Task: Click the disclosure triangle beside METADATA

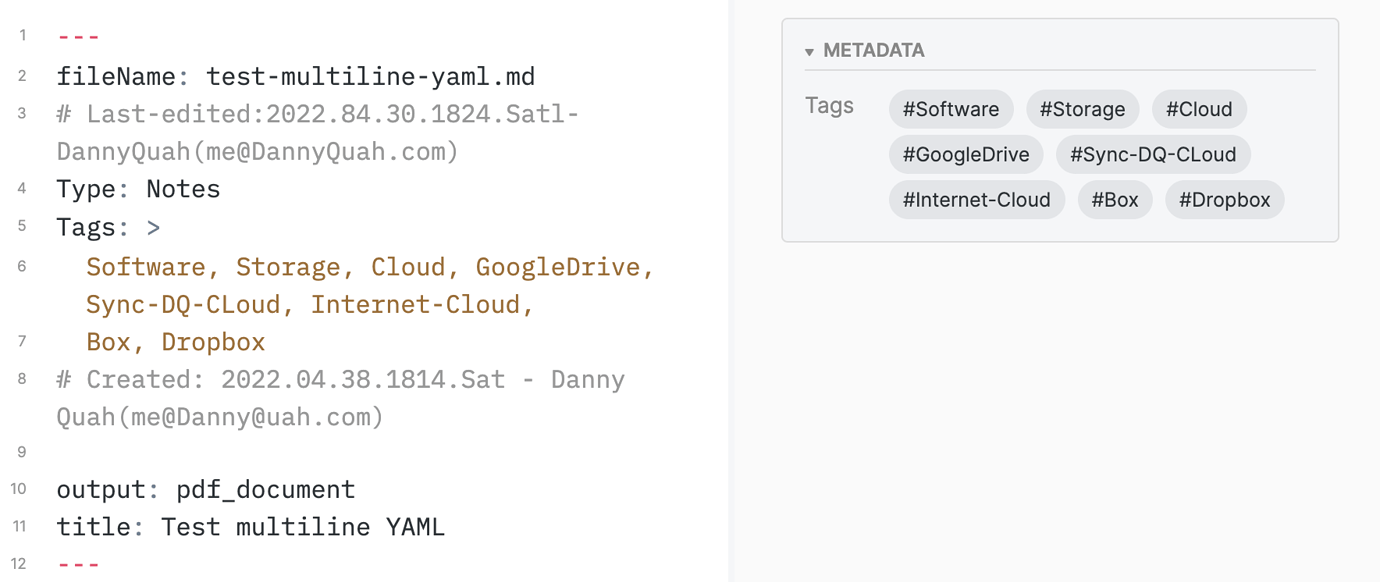Action: pos(808,51)
